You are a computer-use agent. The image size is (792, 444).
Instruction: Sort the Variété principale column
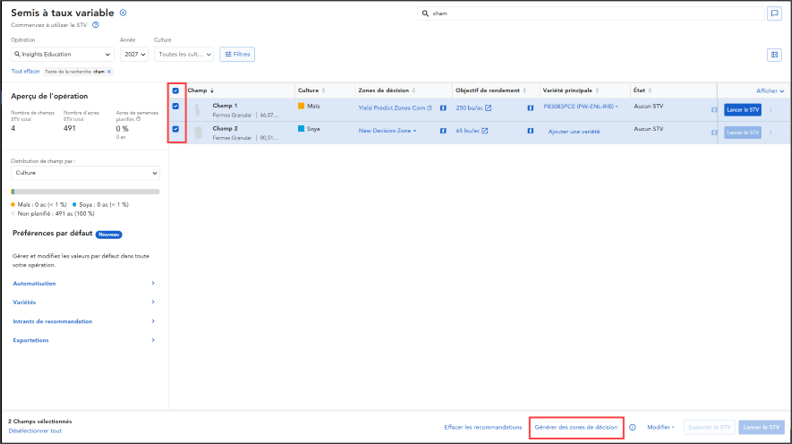[597, 90]
